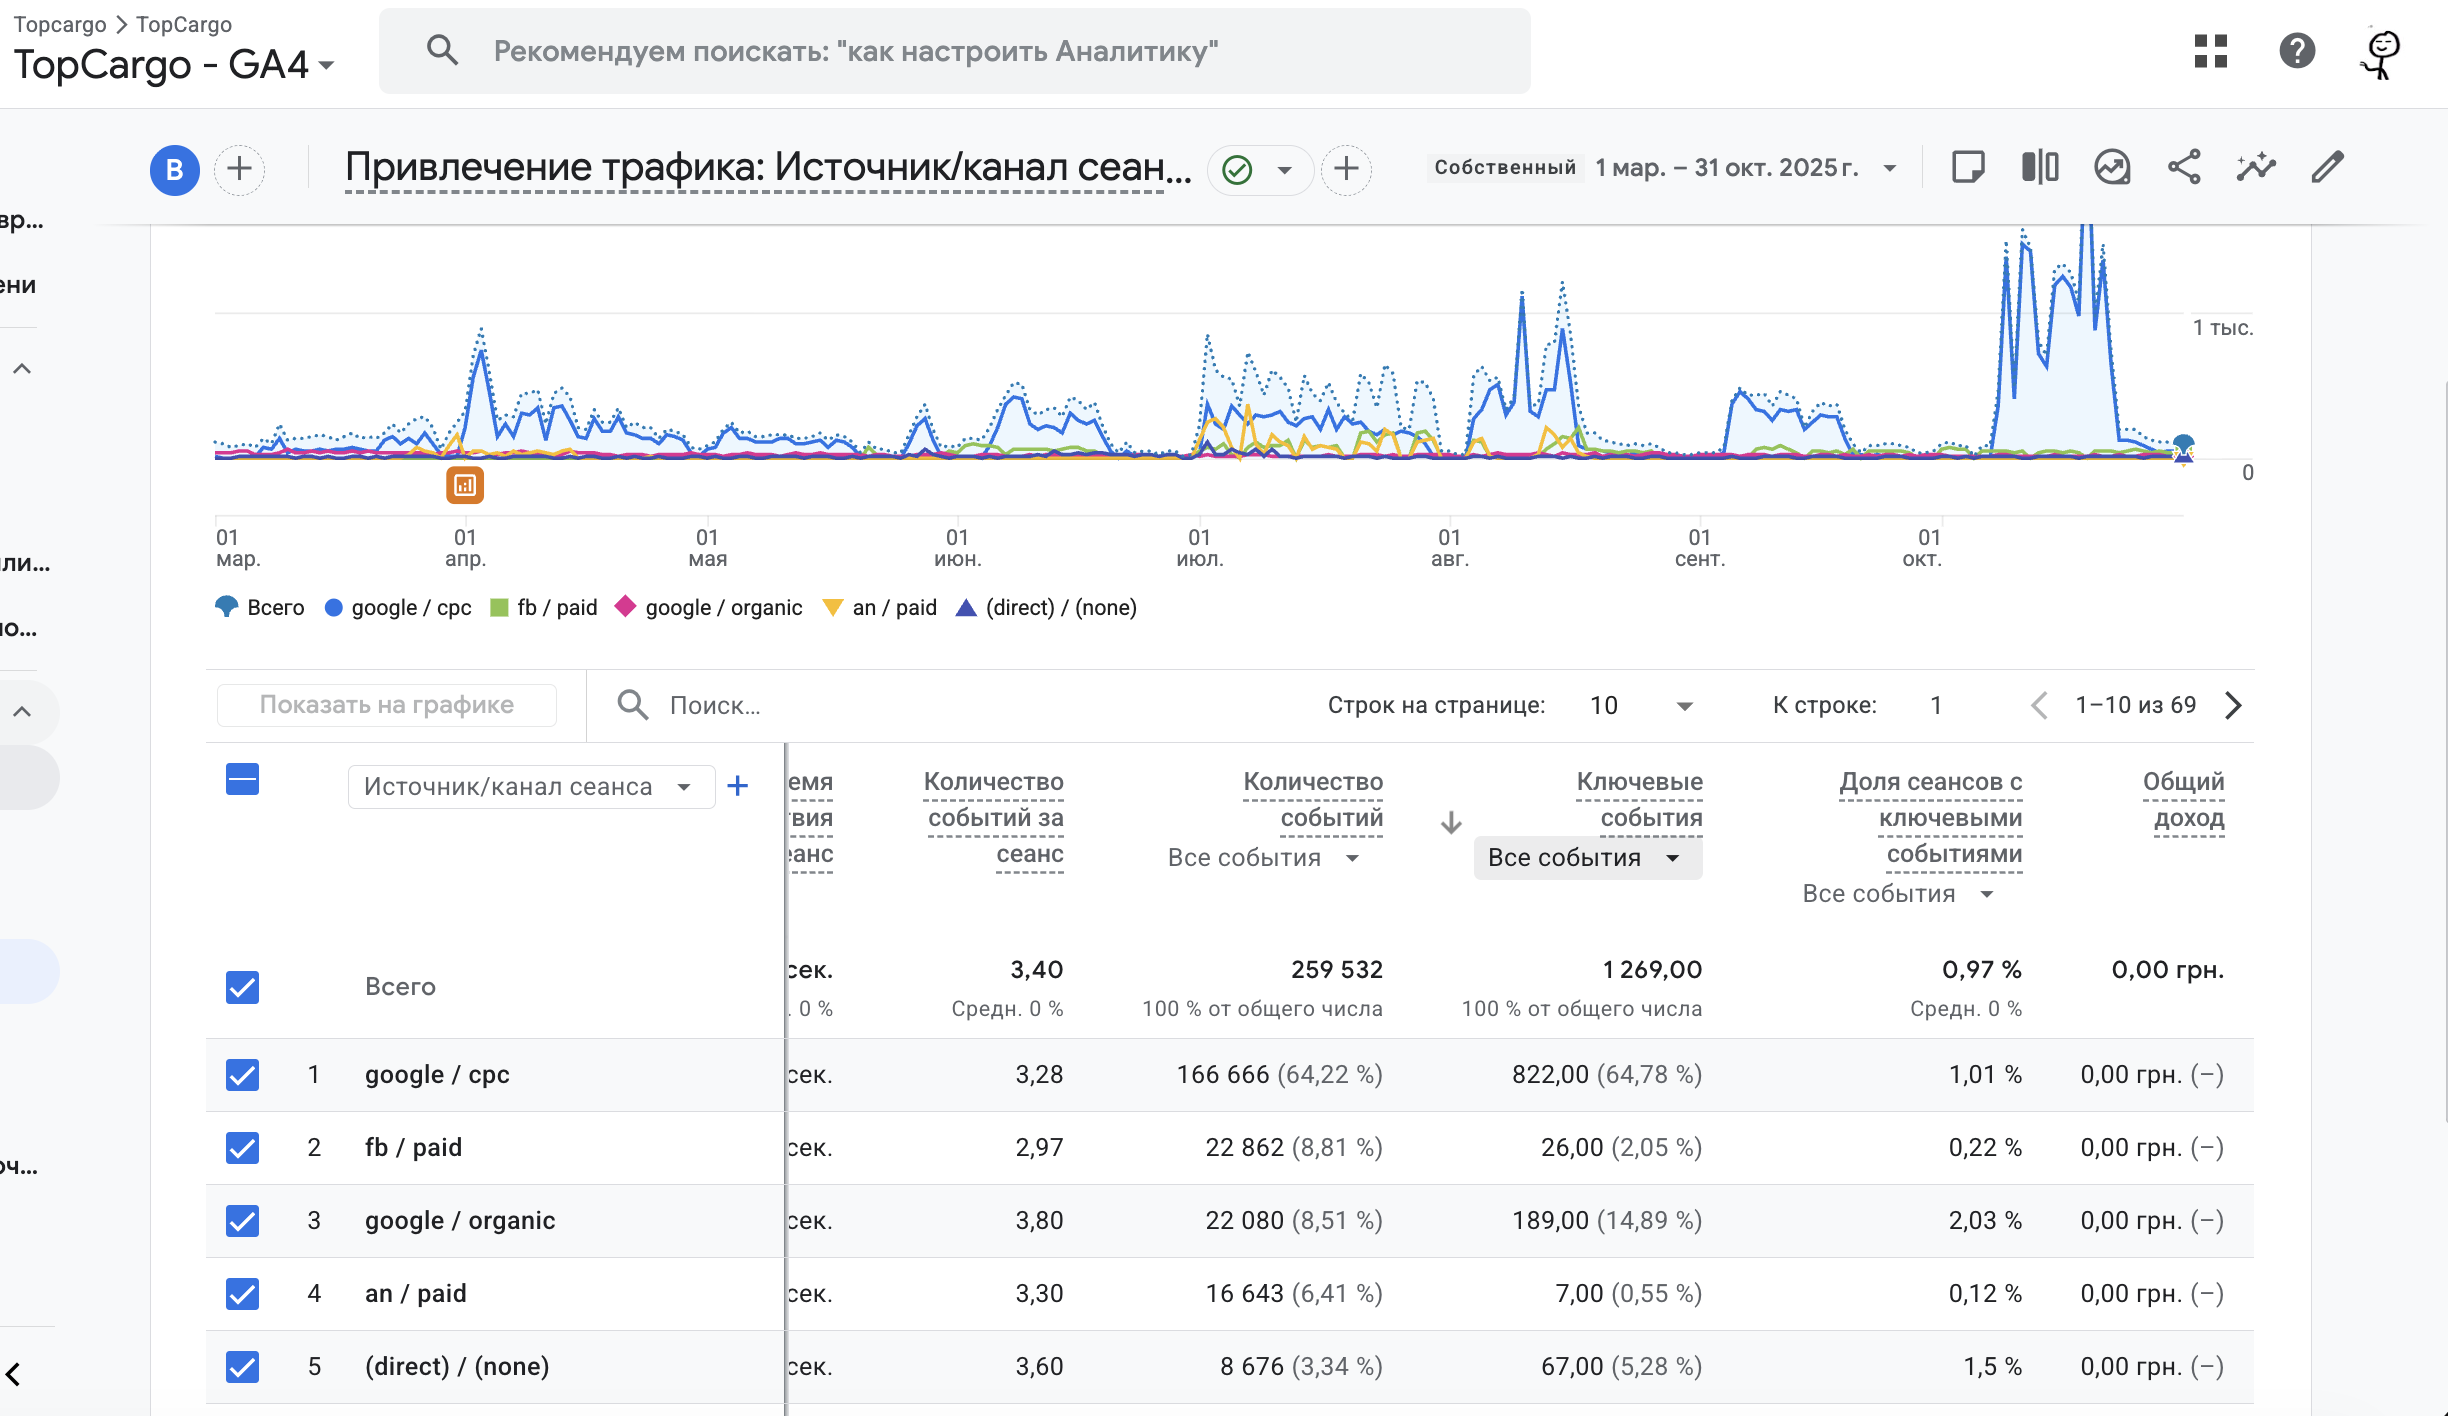The image size is (2448, 1416).
Task: Click the К строке row number field
Action: pyautogui.click(x=1937, y=706)
